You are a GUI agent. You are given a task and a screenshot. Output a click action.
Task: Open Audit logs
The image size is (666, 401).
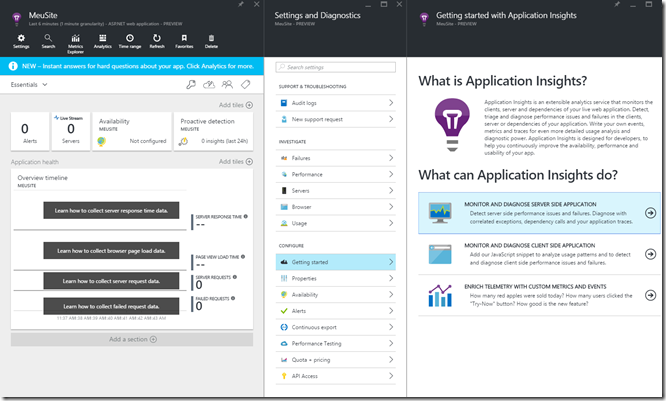point(336,103)
